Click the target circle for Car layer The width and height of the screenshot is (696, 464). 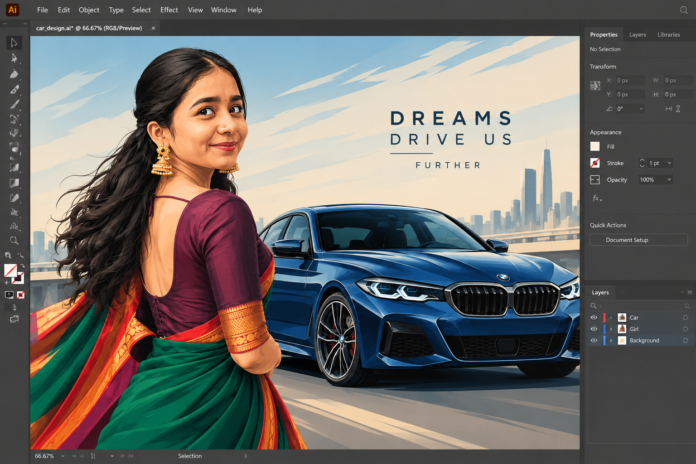685,317
